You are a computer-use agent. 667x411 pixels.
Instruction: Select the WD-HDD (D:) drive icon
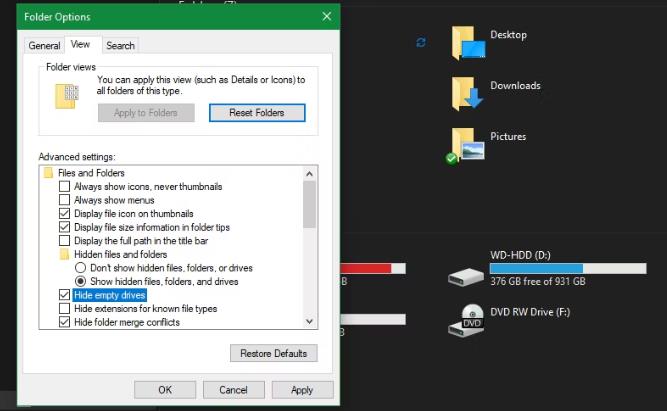click(x=466, y=277)
